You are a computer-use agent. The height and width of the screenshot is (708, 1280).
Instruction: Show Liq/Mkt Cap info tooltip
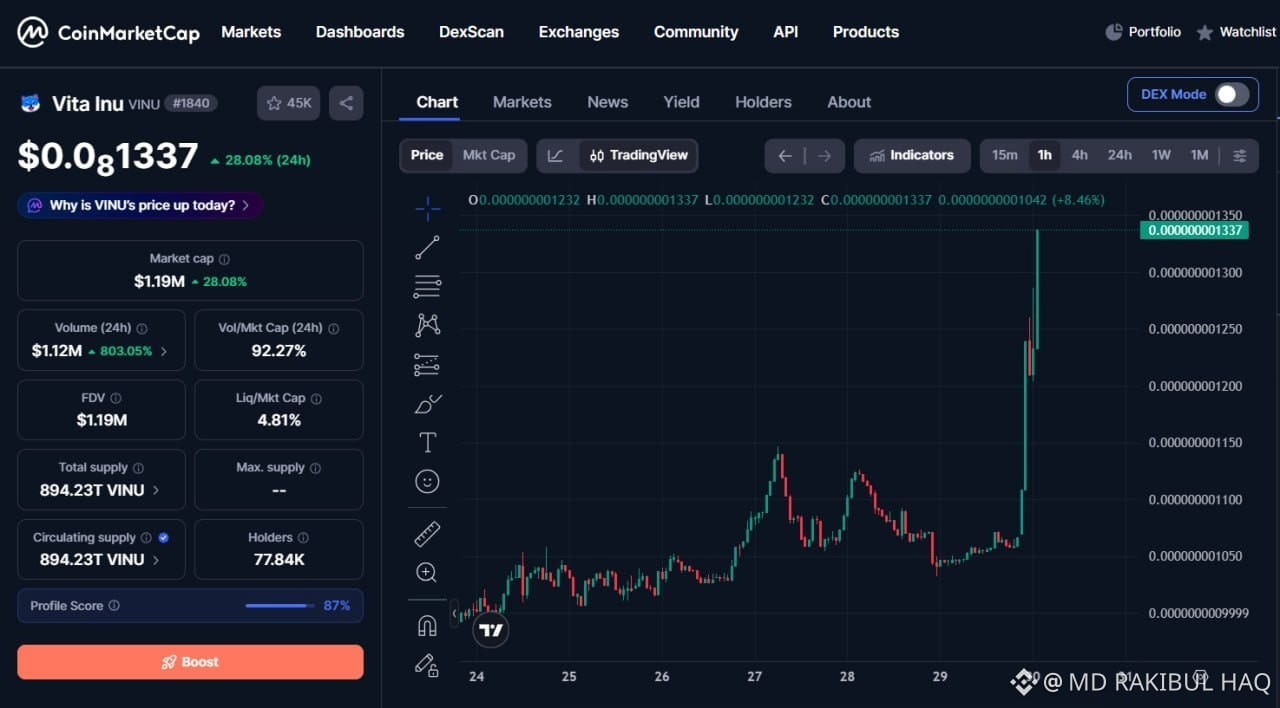(316, 398)
